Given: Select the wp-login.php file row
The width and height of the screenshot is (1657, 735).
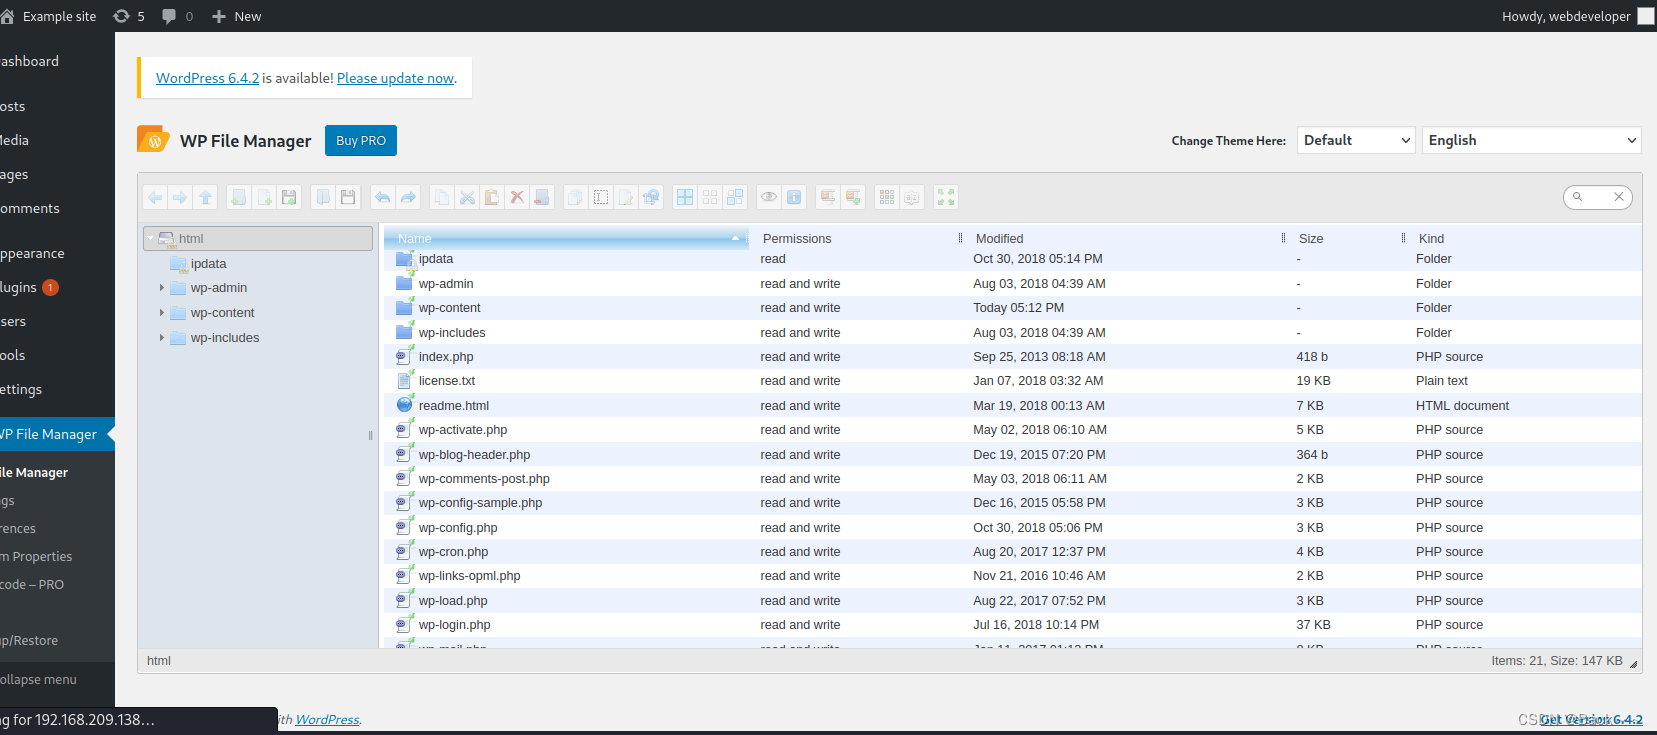Looking at the screenshot, I should [x=1012, y=625].
